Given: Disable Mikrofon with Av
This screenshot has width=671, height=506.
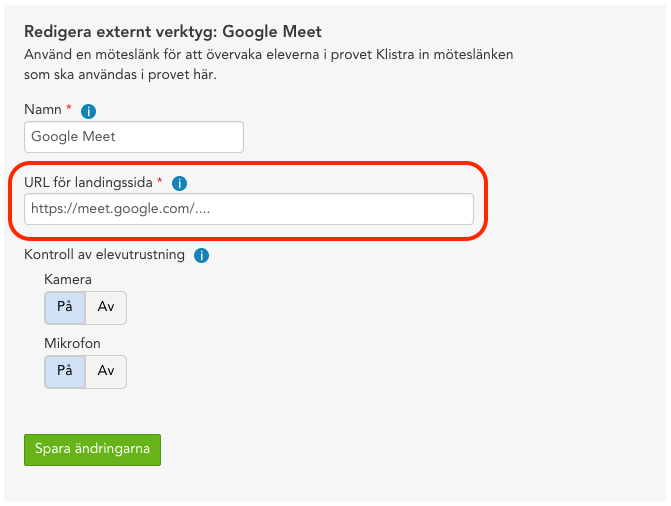Looking at the screenshot, I should click(106, 372).
